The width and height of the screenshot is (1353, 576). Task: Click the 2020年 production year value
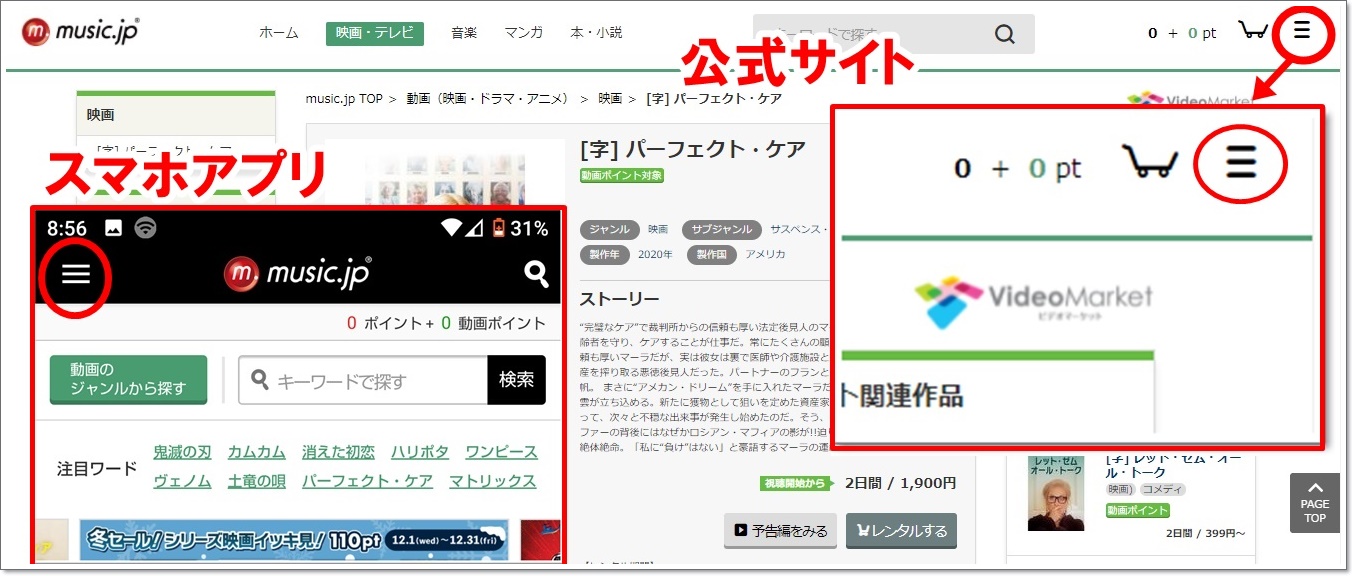(655, 254)
